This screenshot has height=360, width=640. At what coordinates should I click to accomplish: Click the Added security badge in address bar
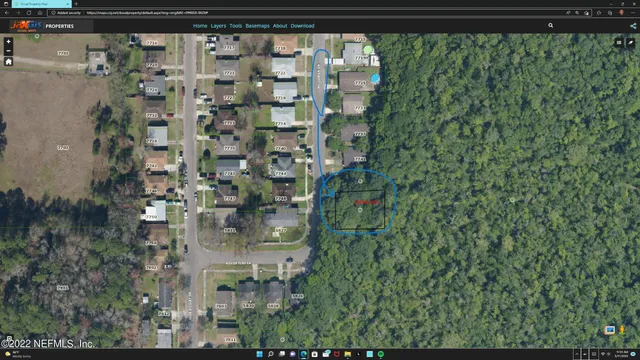(x=66, y=13)
